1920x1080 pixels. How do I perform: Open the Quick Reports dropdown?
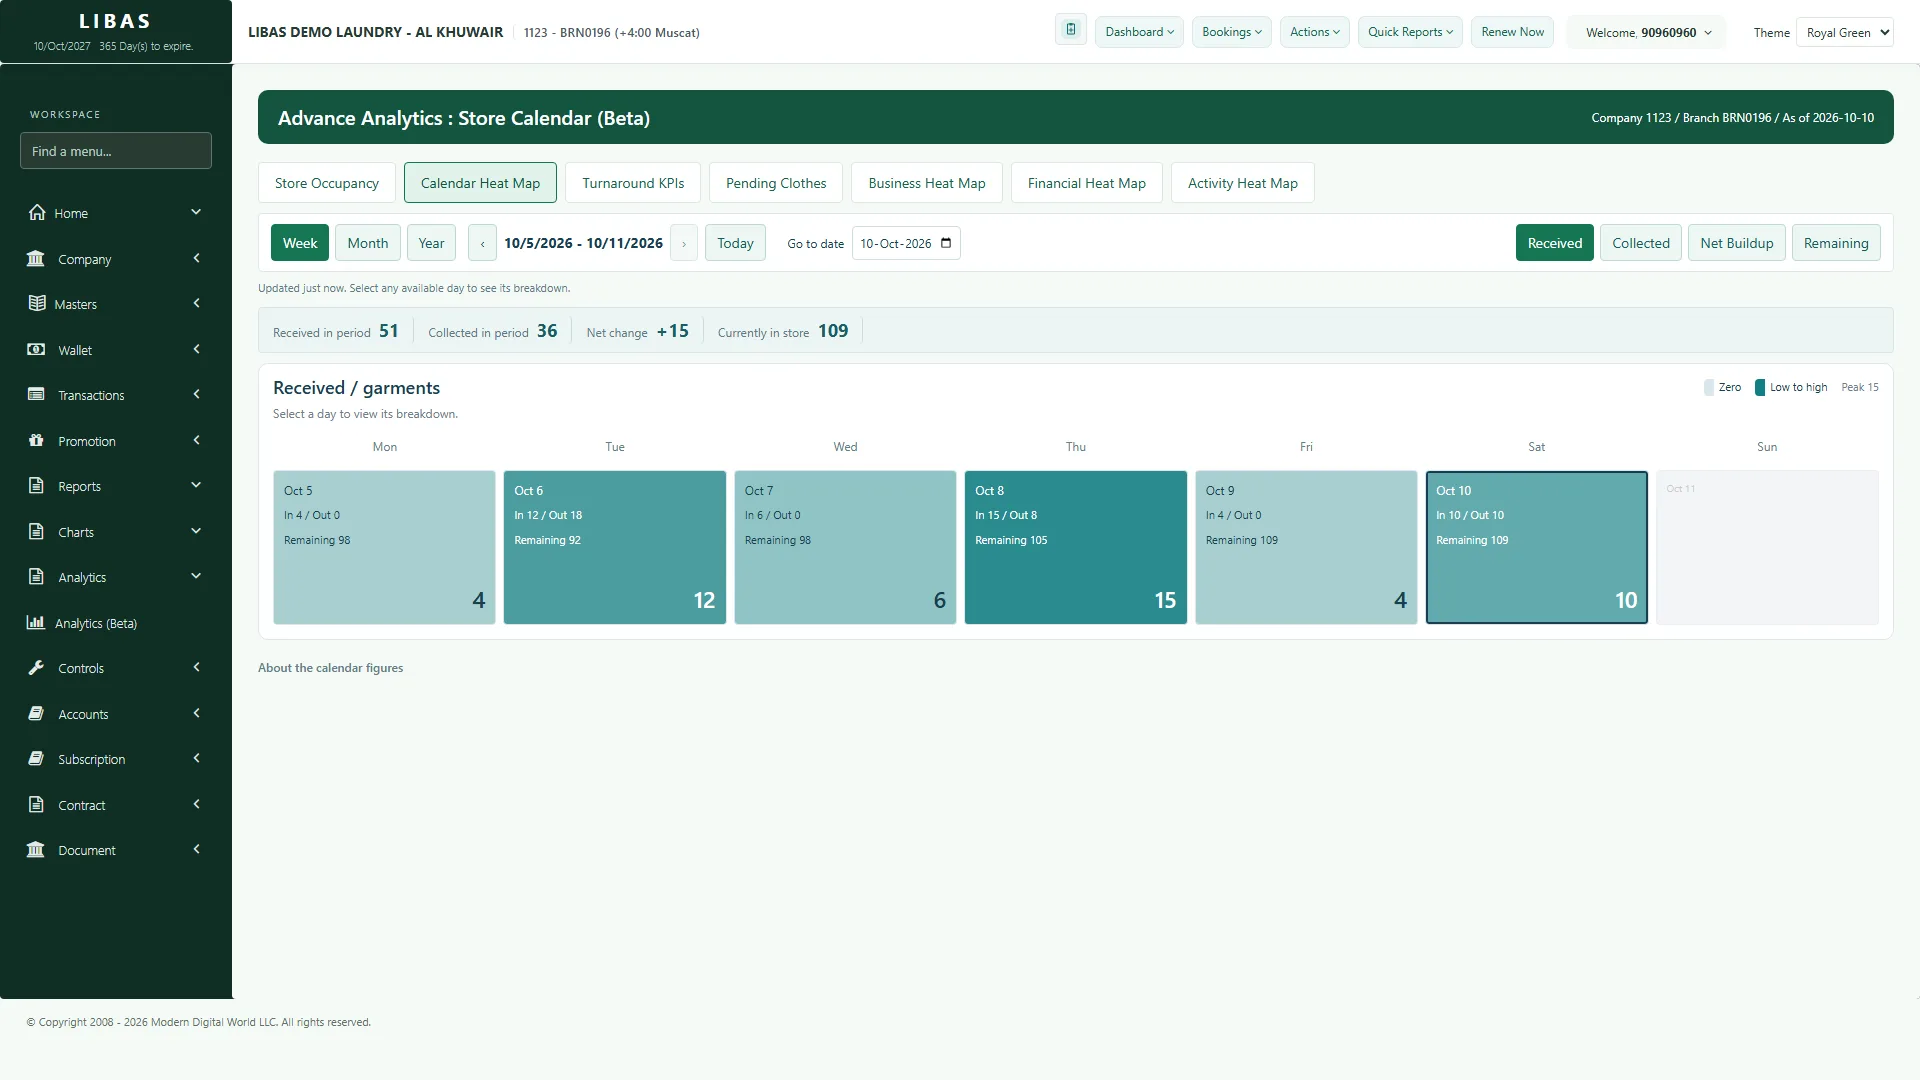[x=1410, y=32]
